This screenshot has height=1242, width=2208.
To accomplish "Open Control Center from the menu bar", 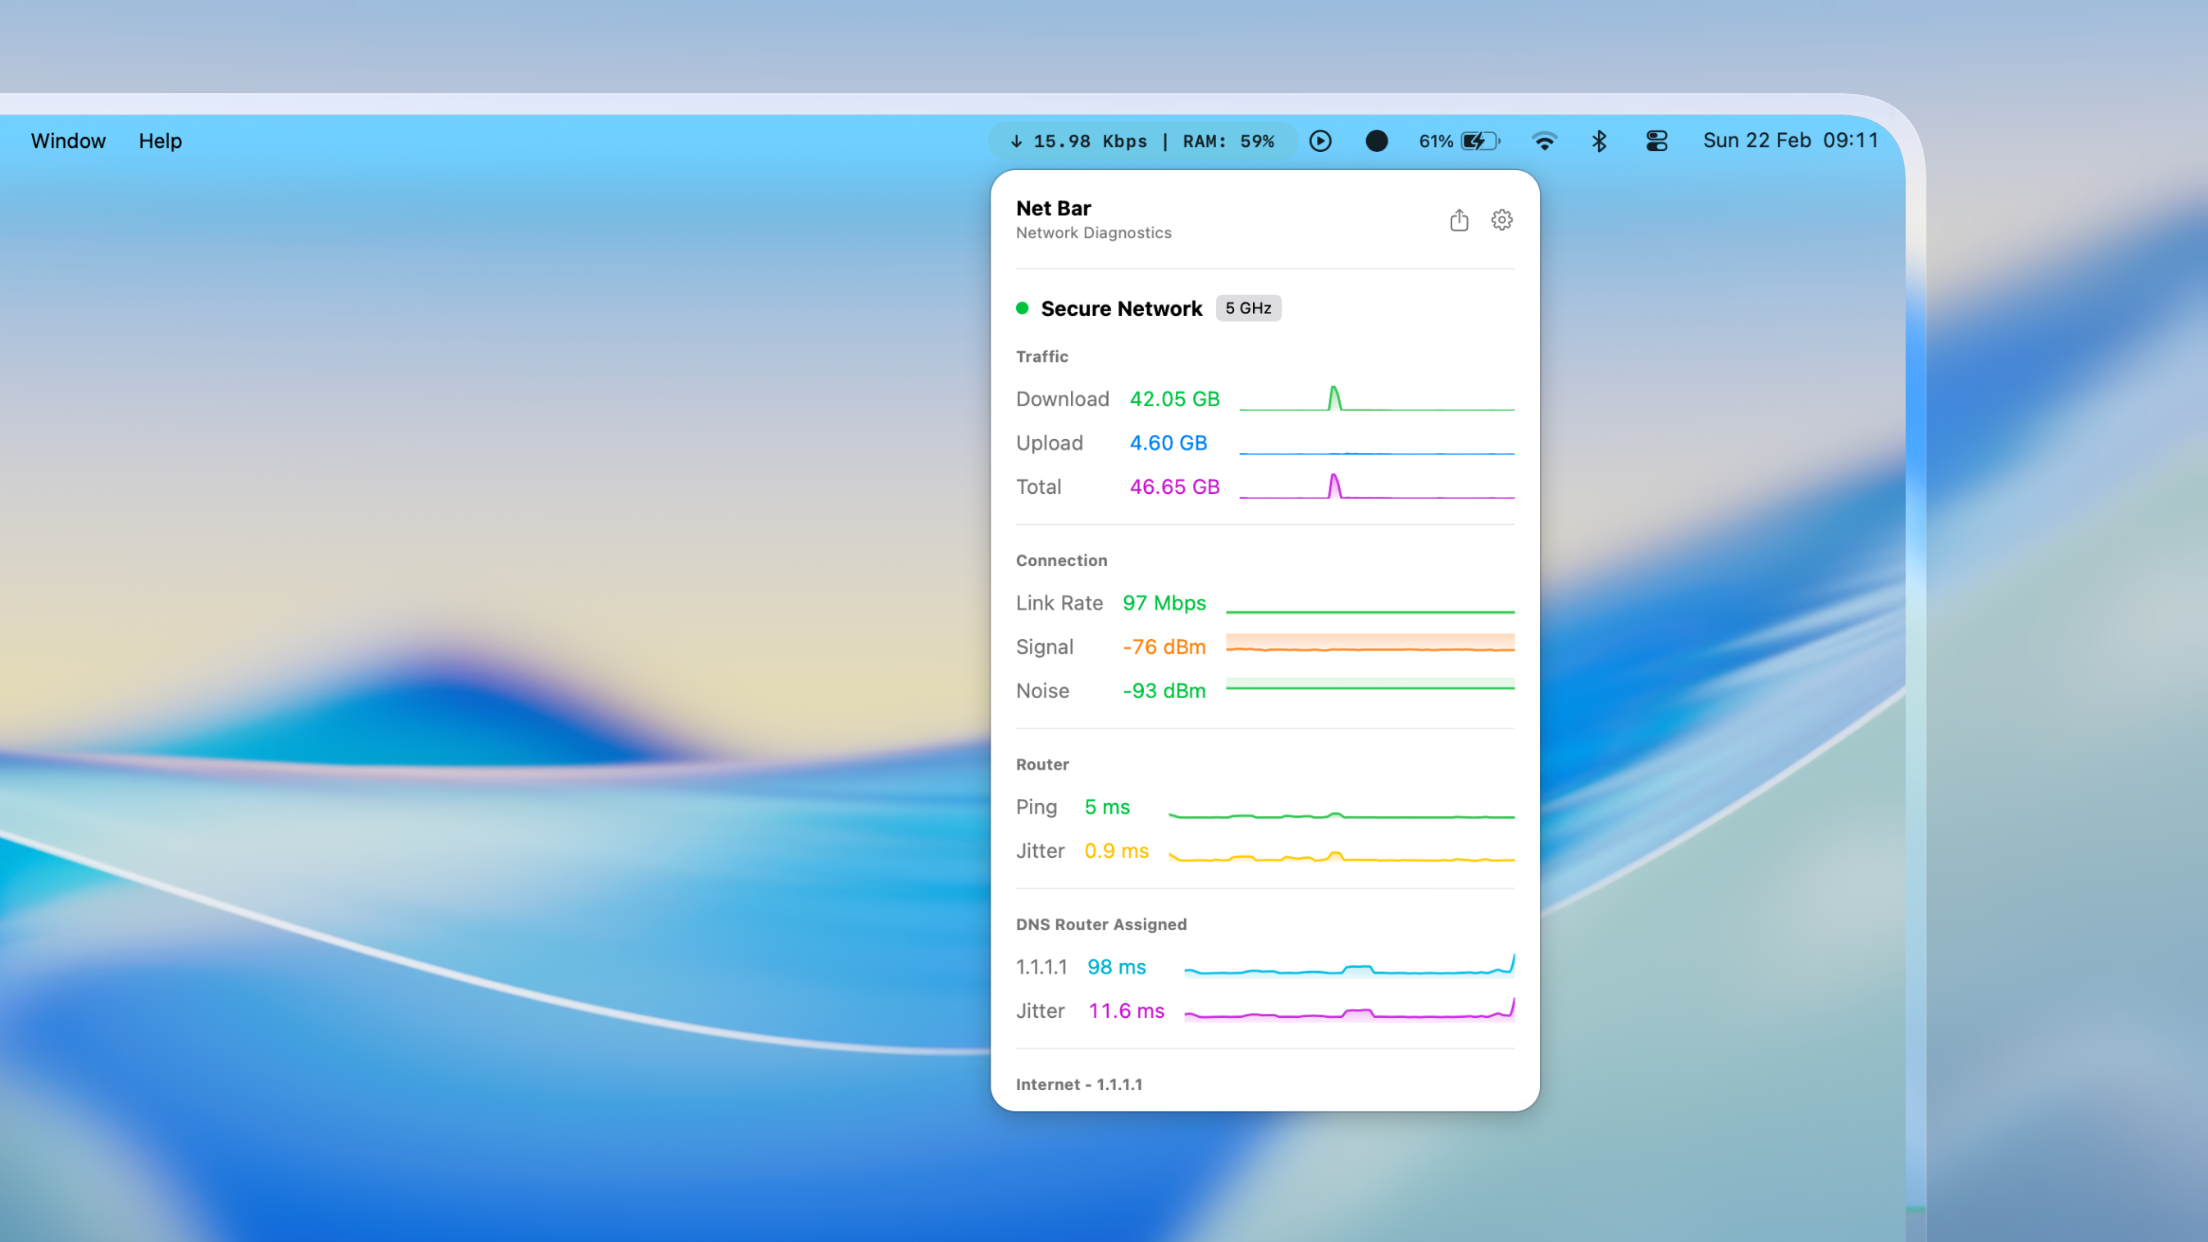I will click(1657, 141).
